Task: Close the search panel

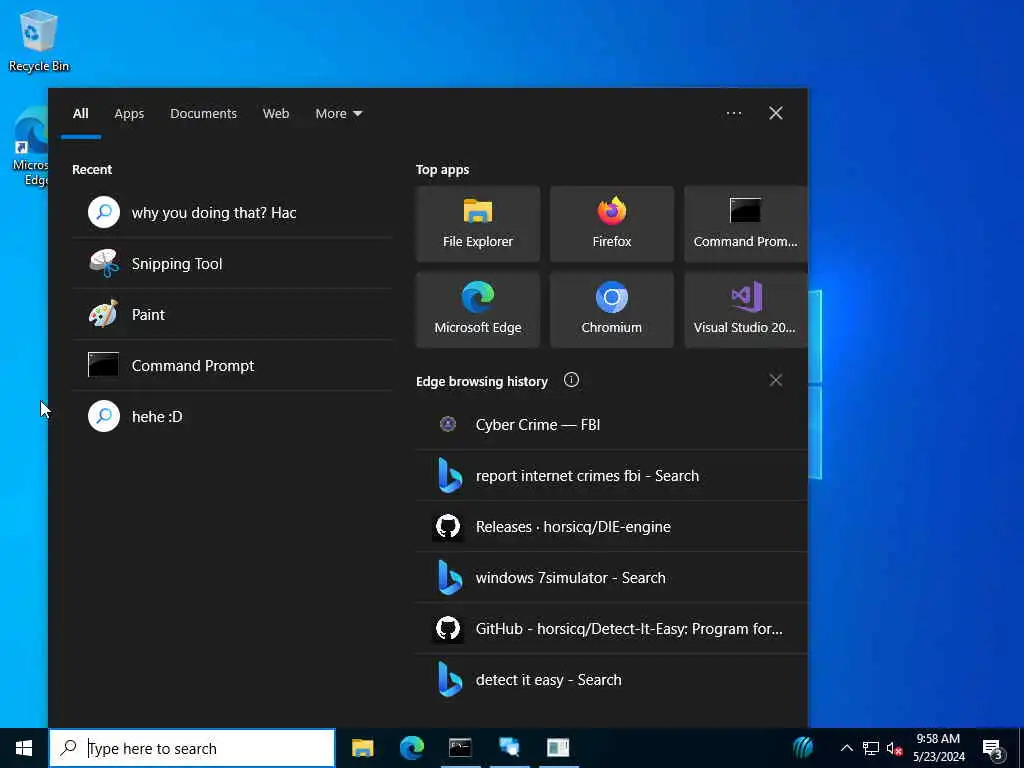Action: 775,114
